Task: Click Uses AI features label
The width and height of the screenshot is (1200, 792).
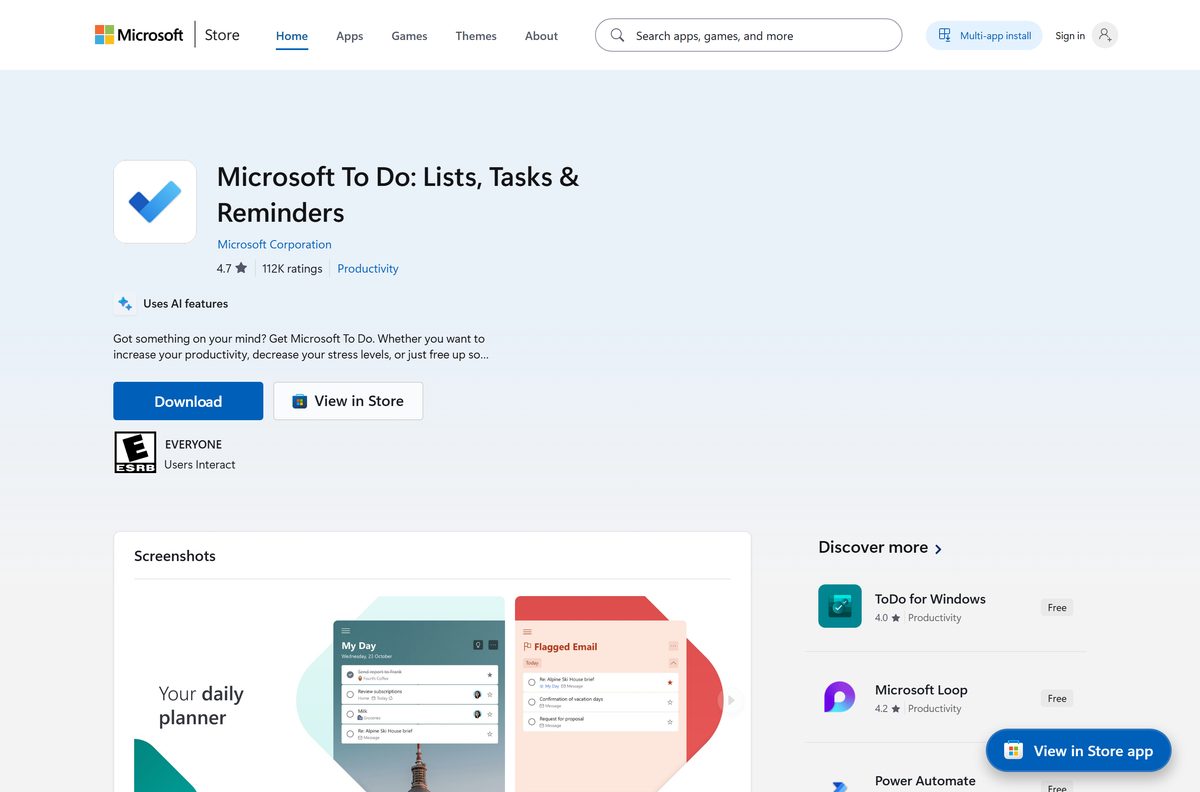Action: pyautogui.click(x=185, y=303)
